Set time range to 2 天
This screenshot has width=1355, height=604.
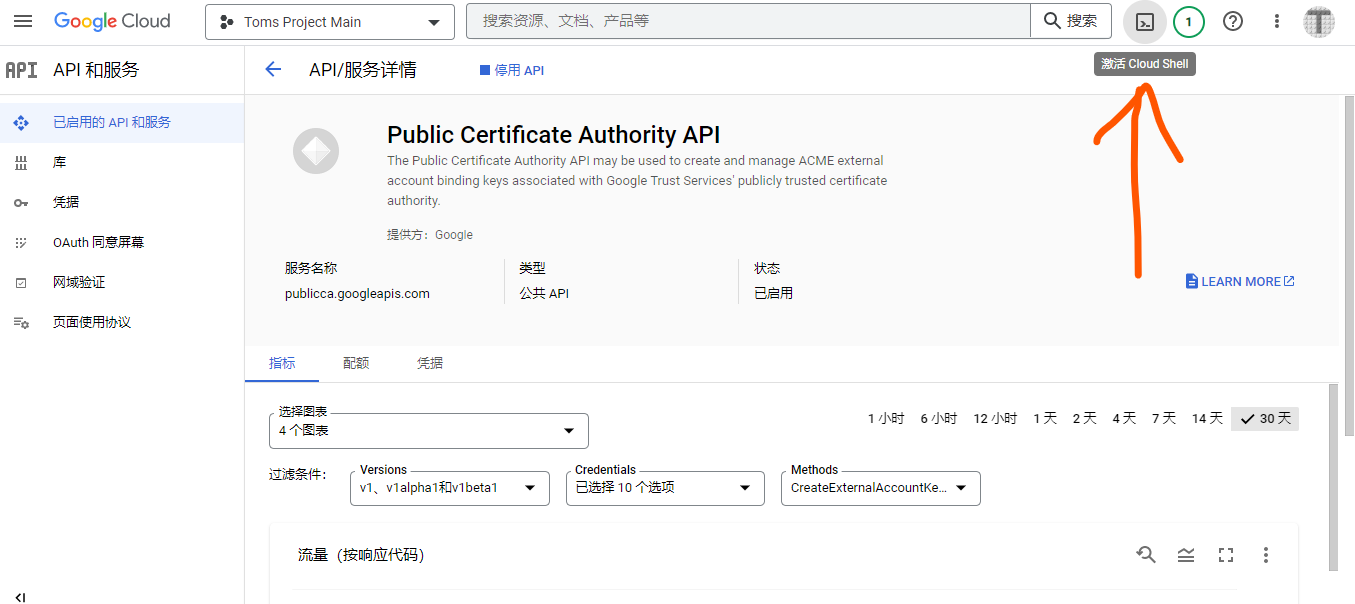point(1085,419)
